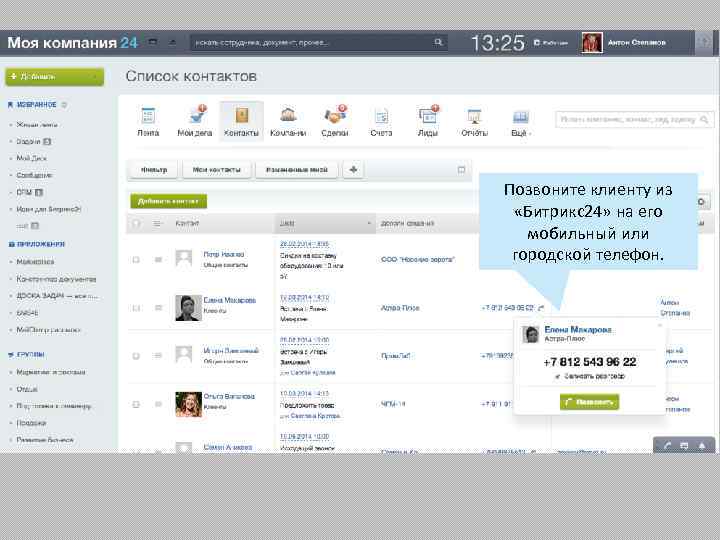720x540 pixels.
Task: Add a new filter with the plus tab
Action: [x=353, y=170]
